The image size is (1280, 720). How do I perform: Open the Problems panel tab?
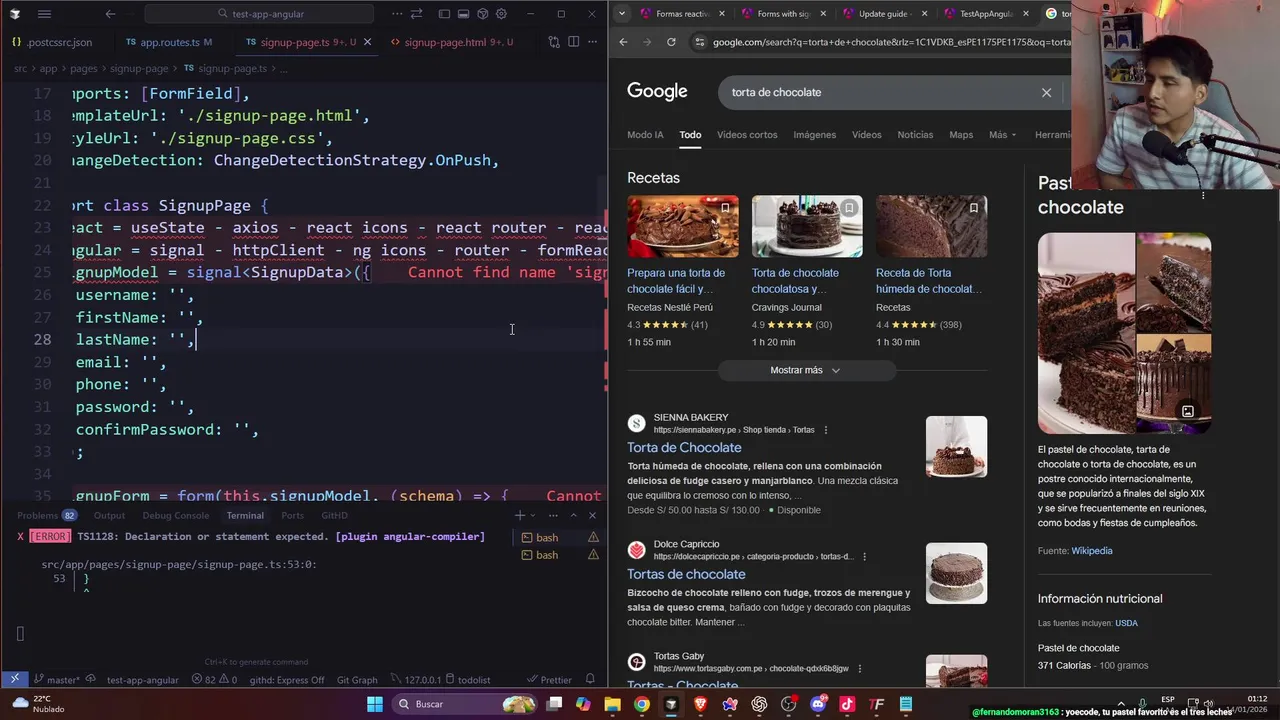click(46, 515)
